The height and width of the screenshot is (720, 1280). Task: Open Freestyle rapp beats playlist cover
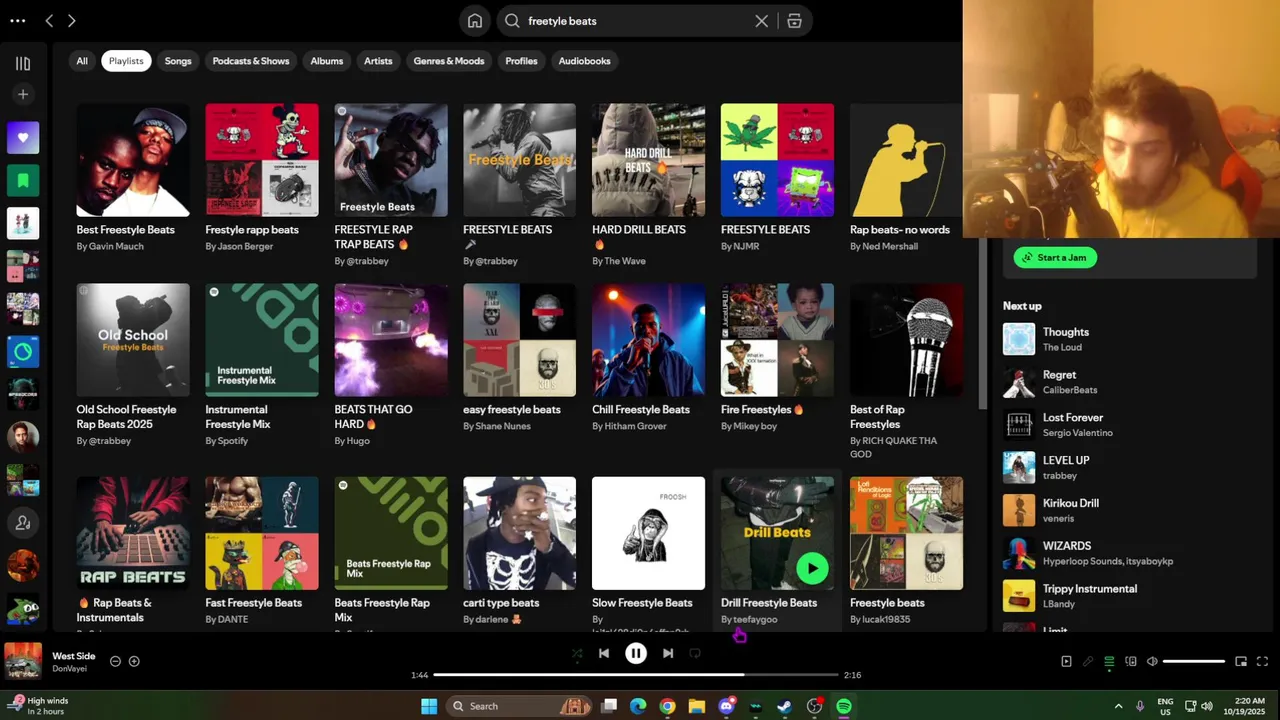[262, 160]
